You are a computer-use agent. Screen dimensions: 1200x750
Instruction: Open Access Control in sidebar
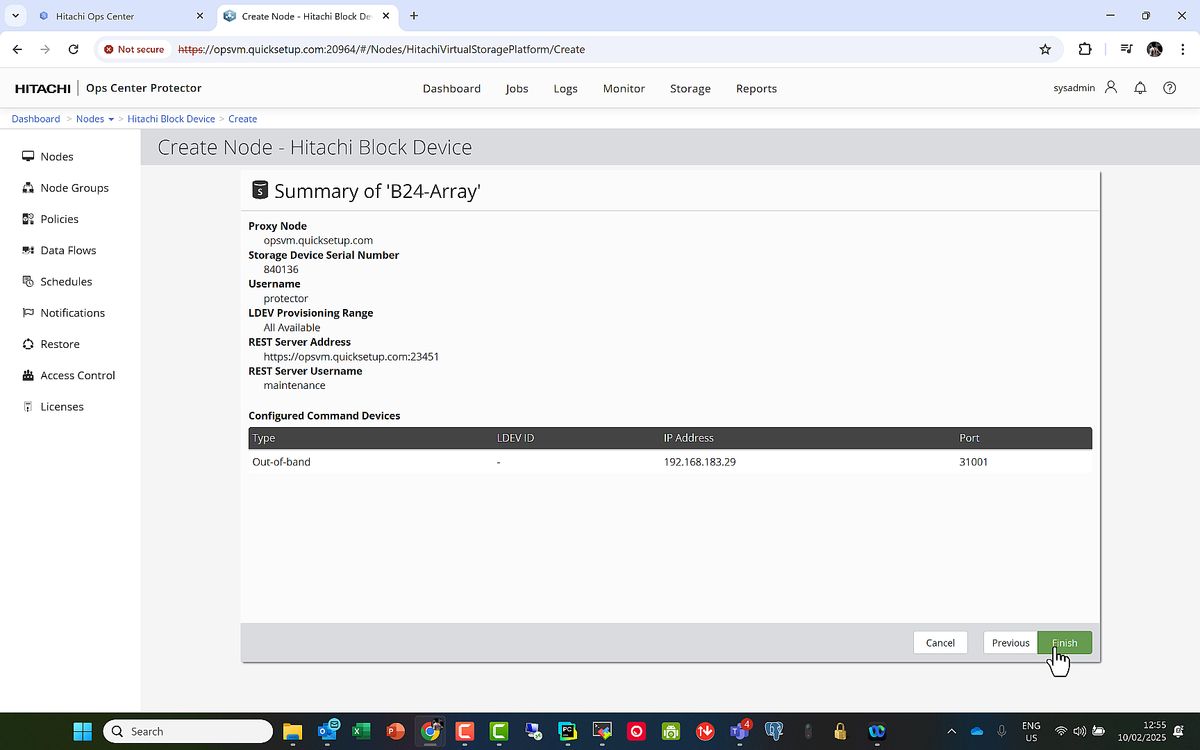tap(68, 375)
